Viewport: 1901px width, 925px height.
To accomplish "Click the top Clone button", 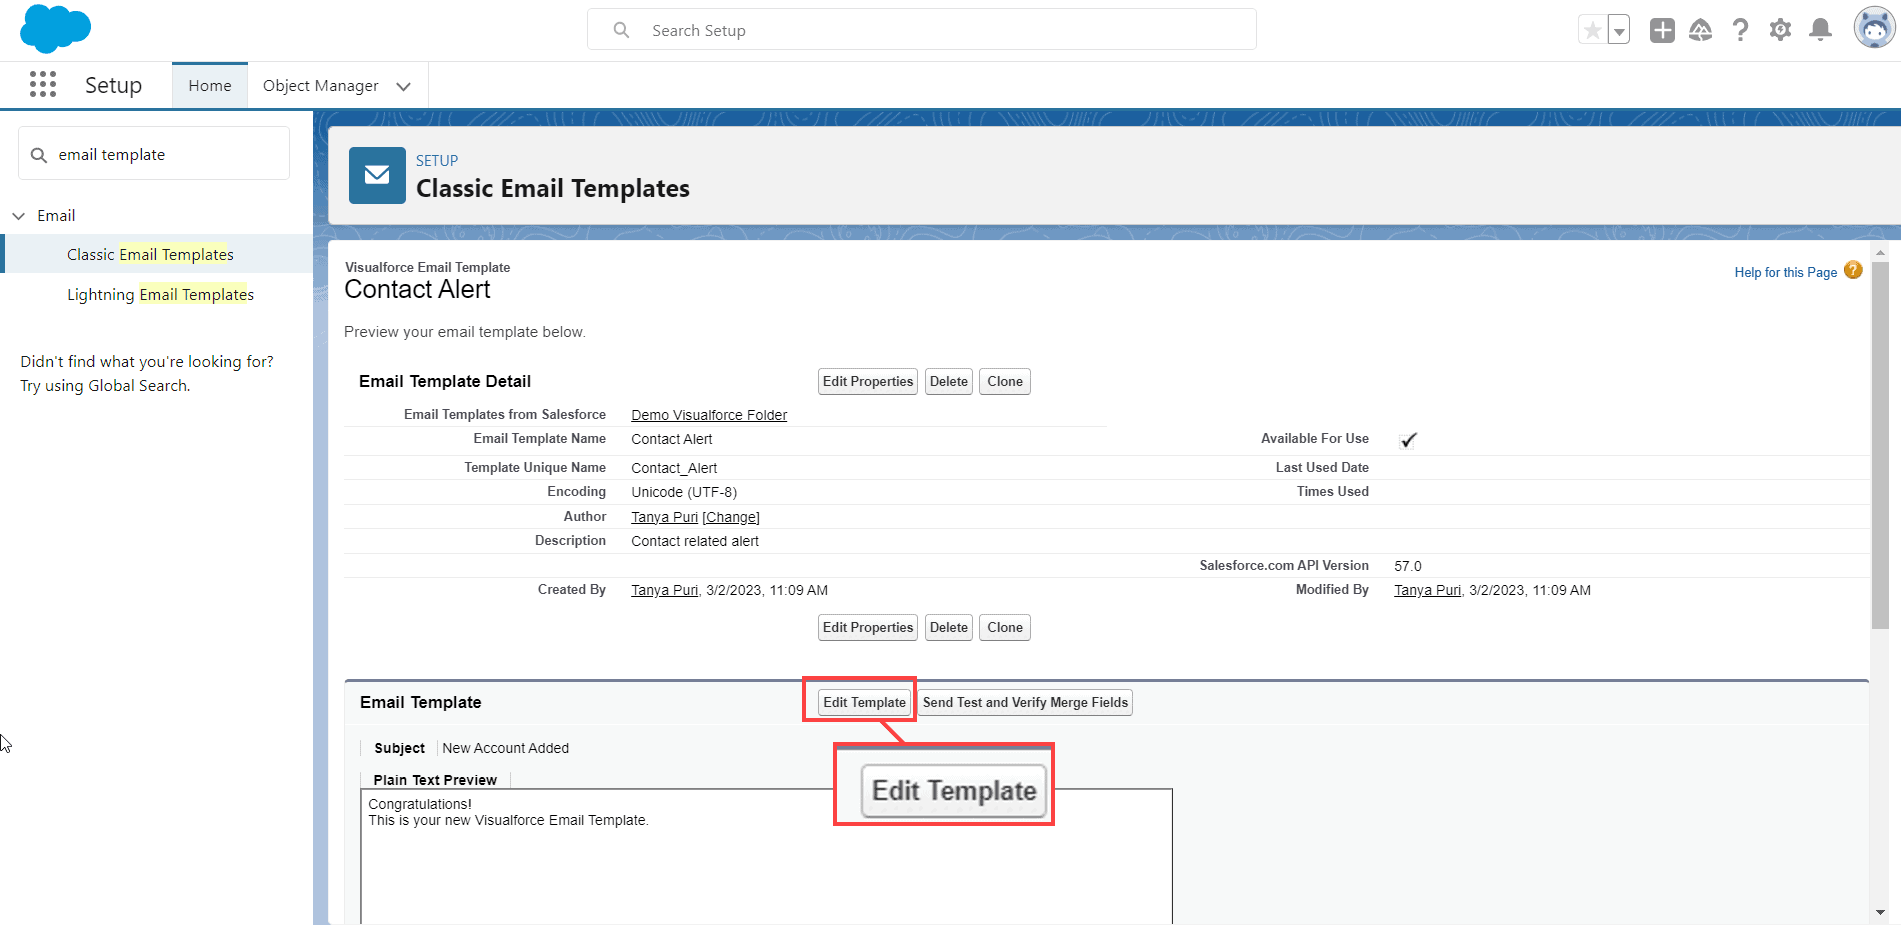I will pyautogui.click(x=1005, y=381).
